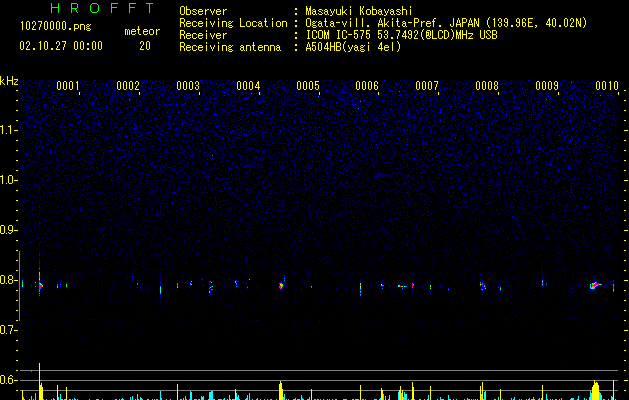Click the 0.9 kHz axis label
The image size is (629, 400).
click(8, 230)
